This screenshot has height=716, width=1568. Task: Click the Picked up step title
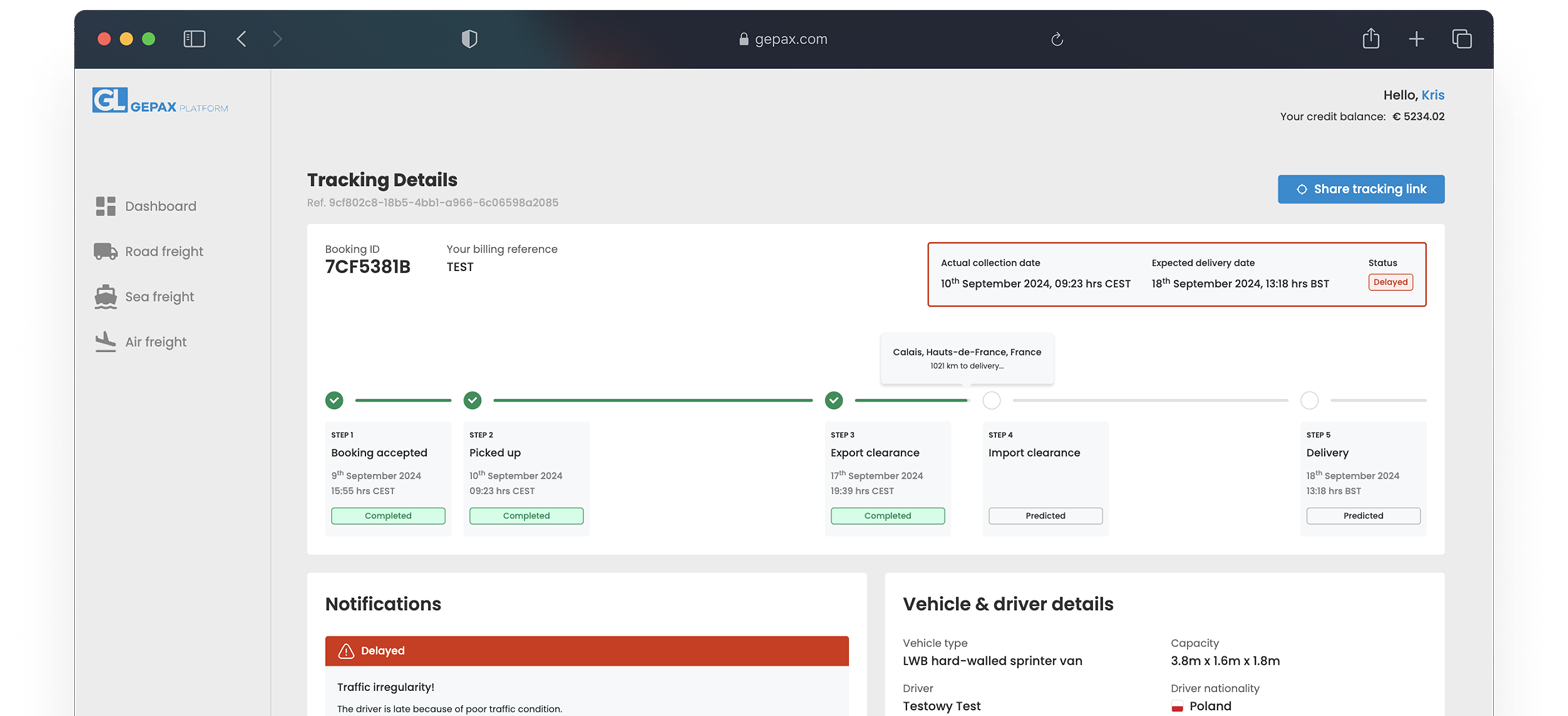coord(495,453)
